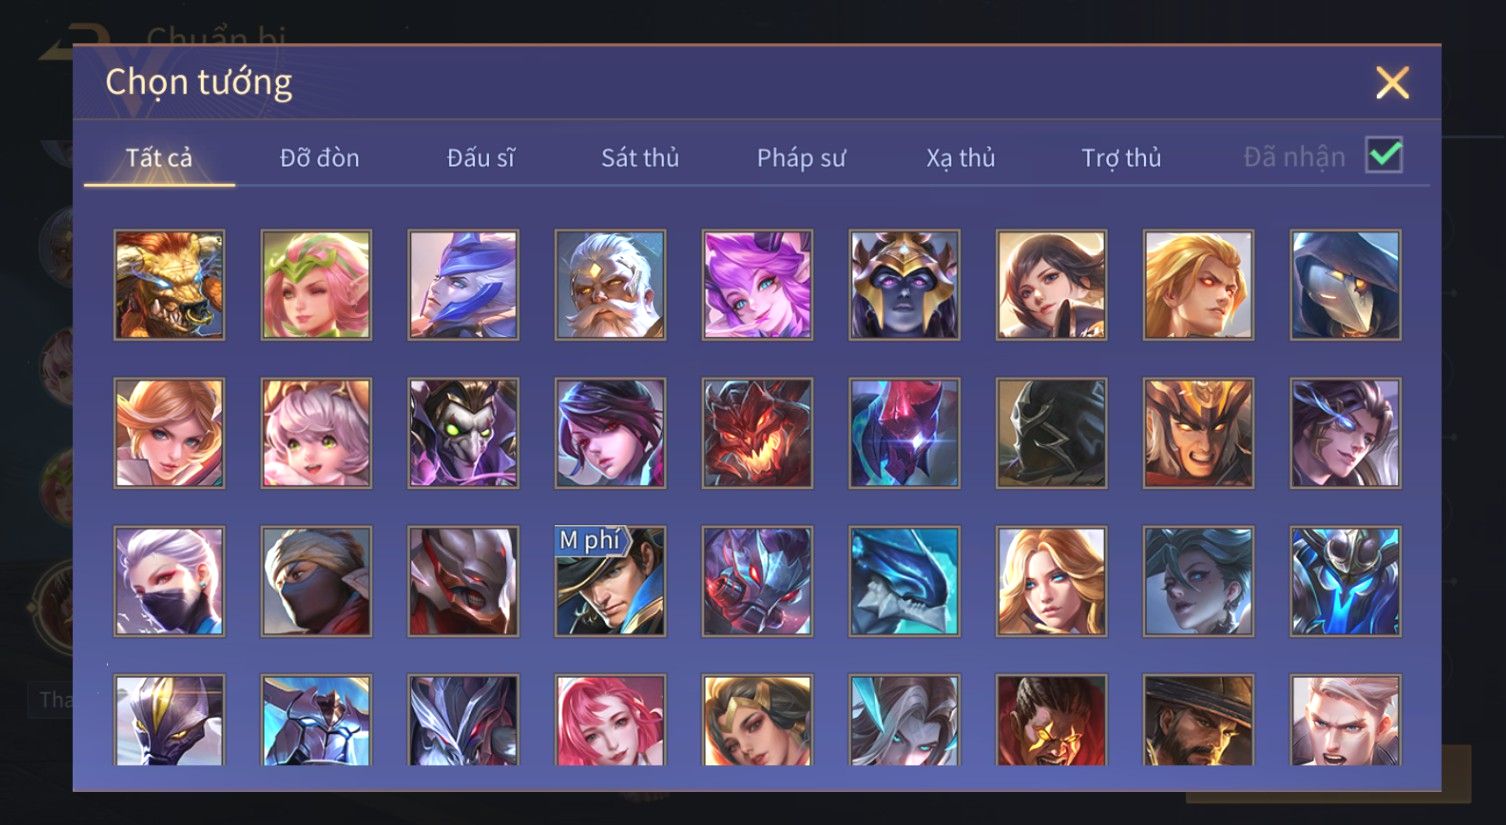Switch to the Pháp sư tab

coord(801,158)
